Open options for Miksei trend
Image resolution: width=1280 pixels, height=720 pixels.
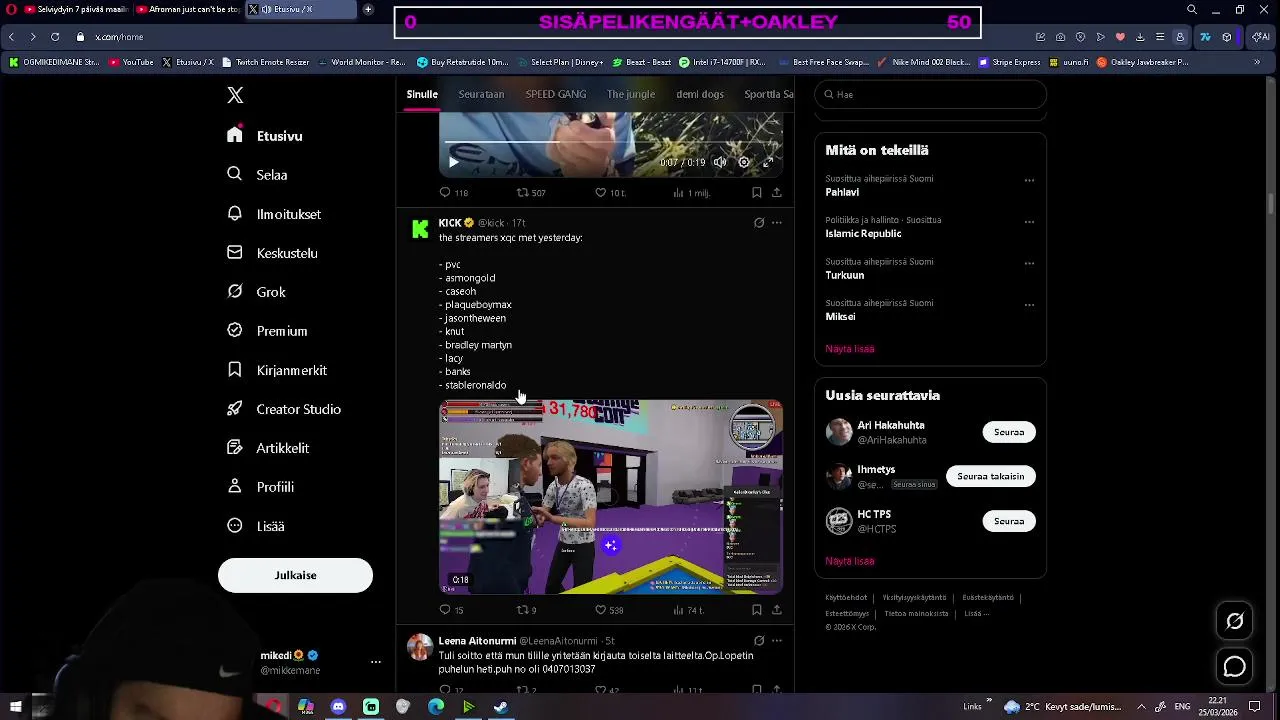pyautogui.click(x=1029, y=305)
